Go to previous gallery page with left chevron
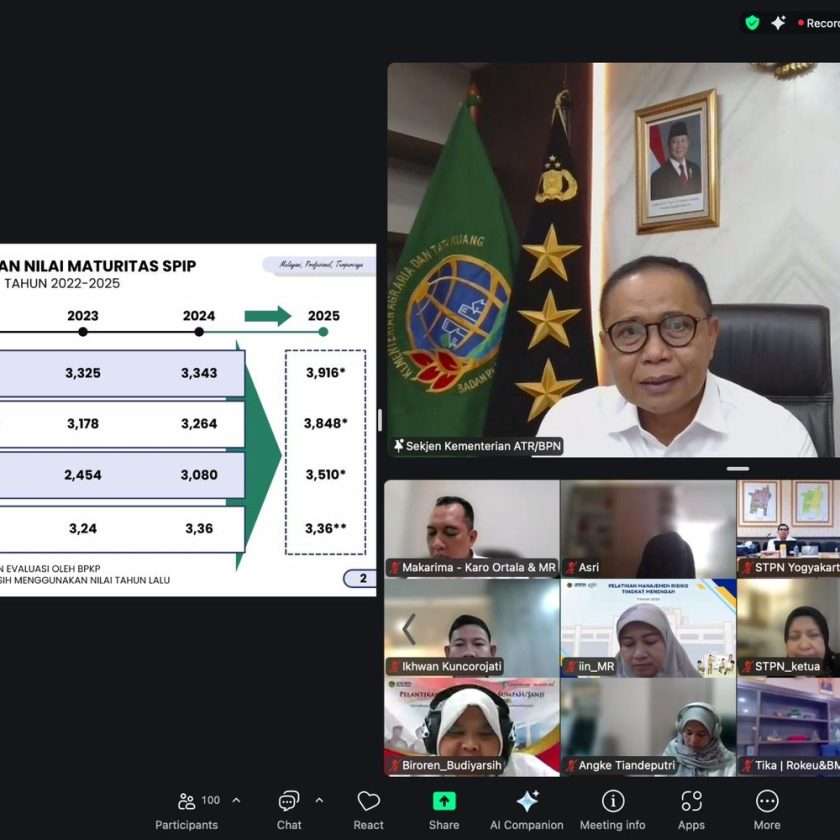The height and width of the screenshot is (840, 840). (x=408, y=628)
